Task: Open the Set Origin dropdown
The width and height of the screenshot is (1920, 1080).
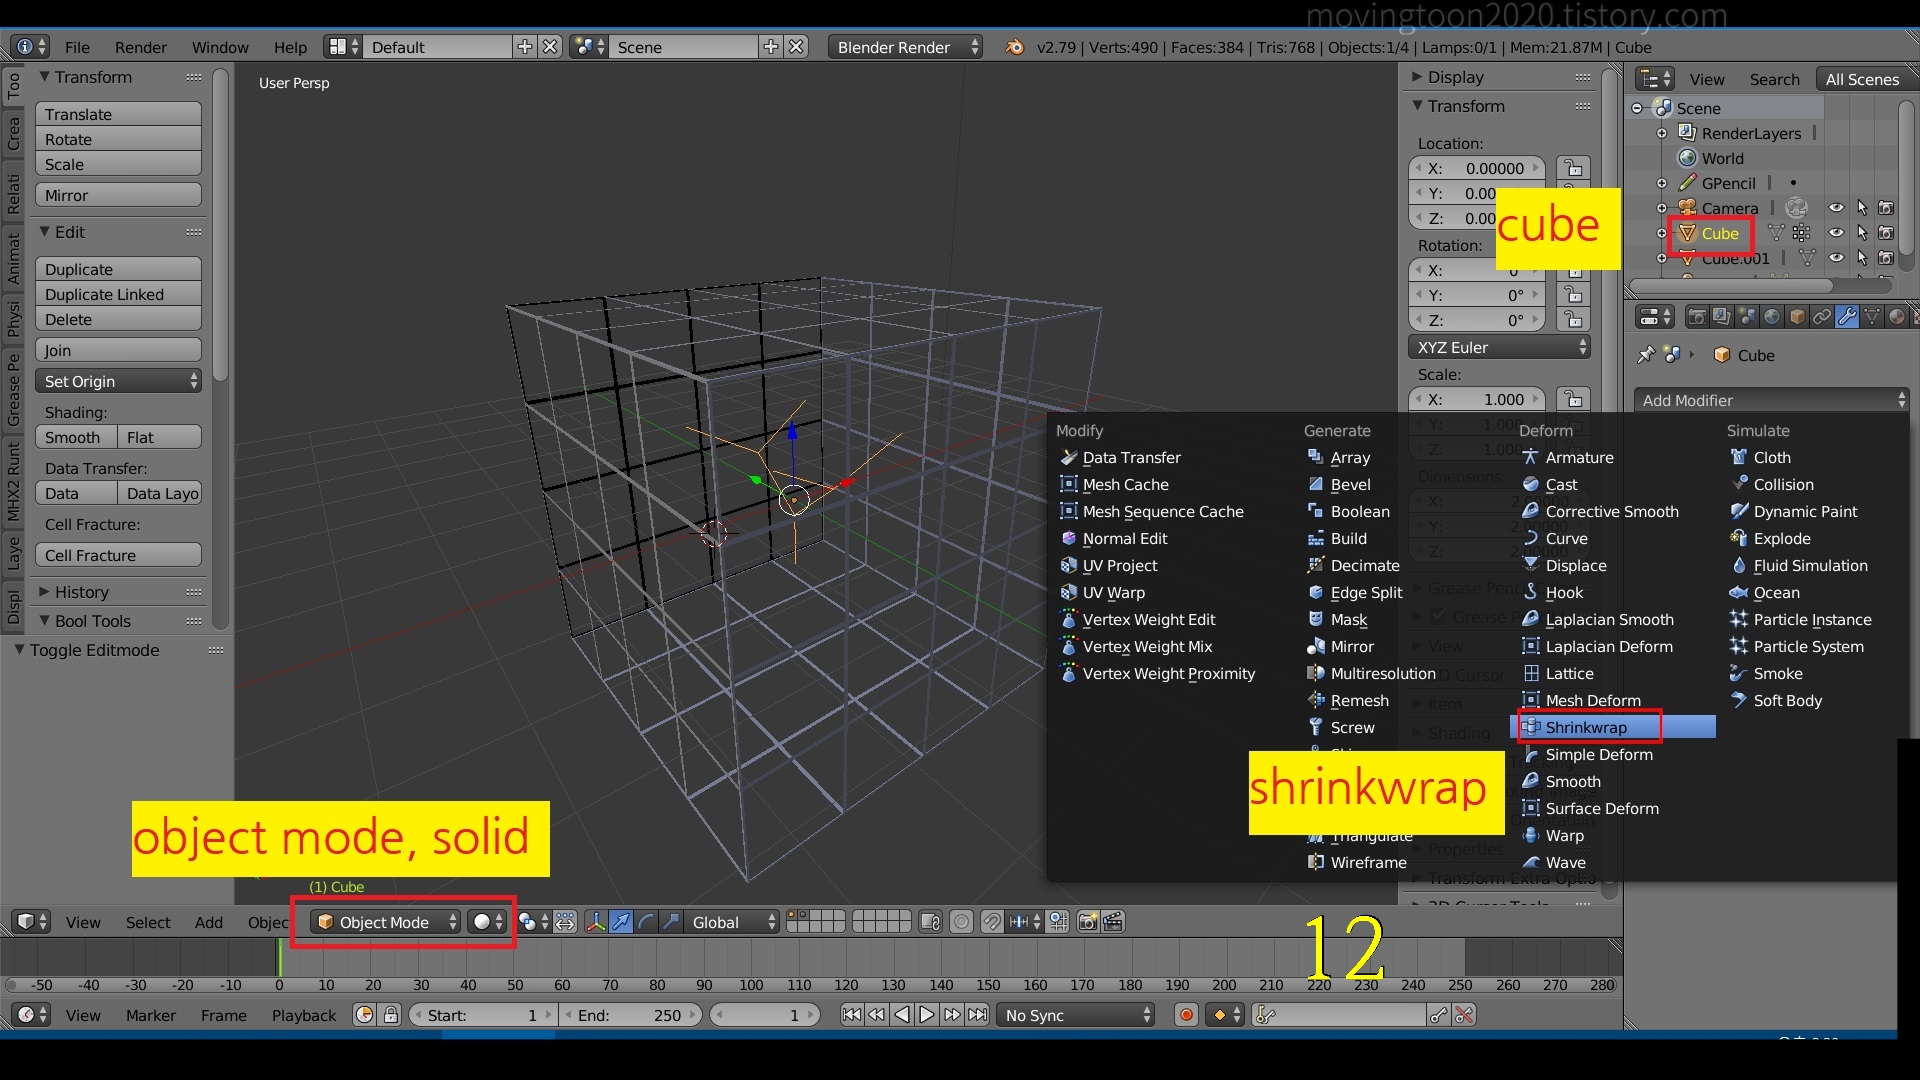Action: coord(118,381)
